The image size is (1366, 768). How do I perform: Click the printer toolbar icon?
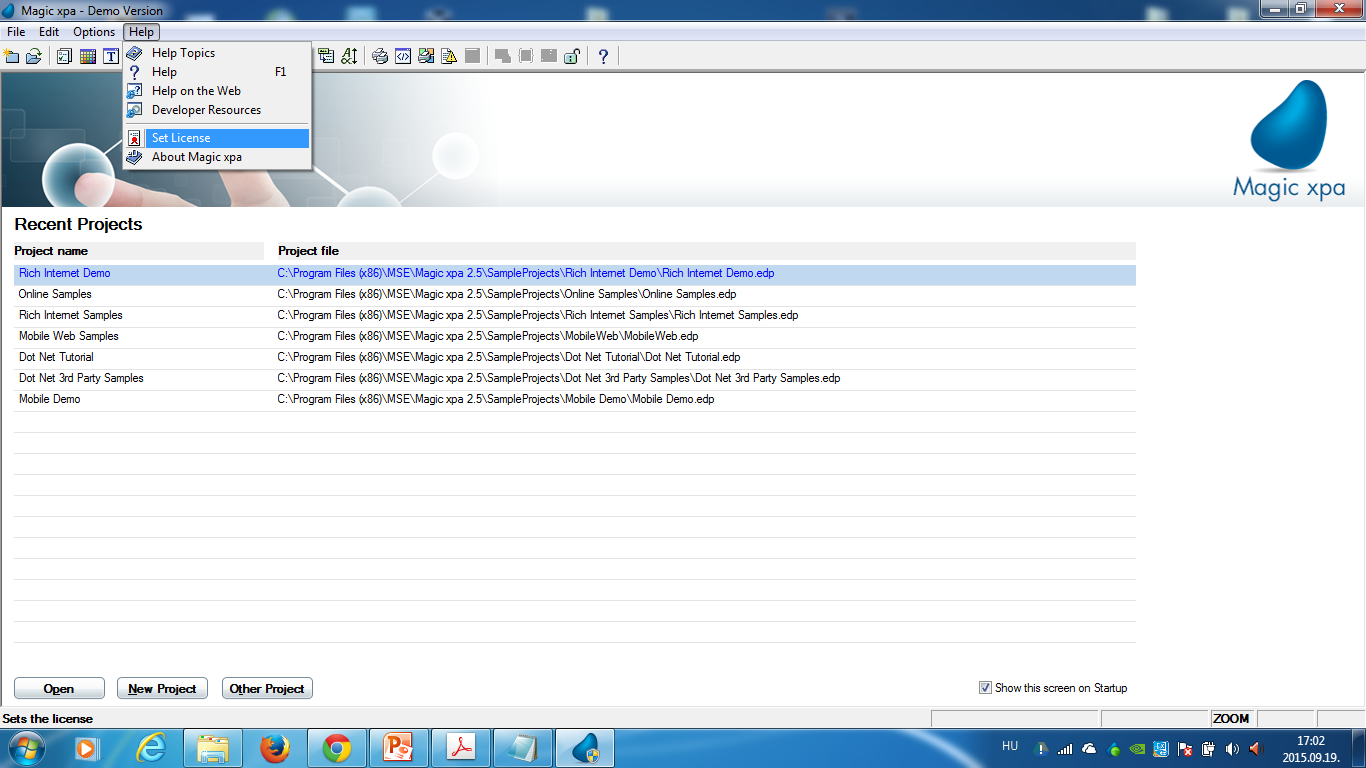pos(380,56)
